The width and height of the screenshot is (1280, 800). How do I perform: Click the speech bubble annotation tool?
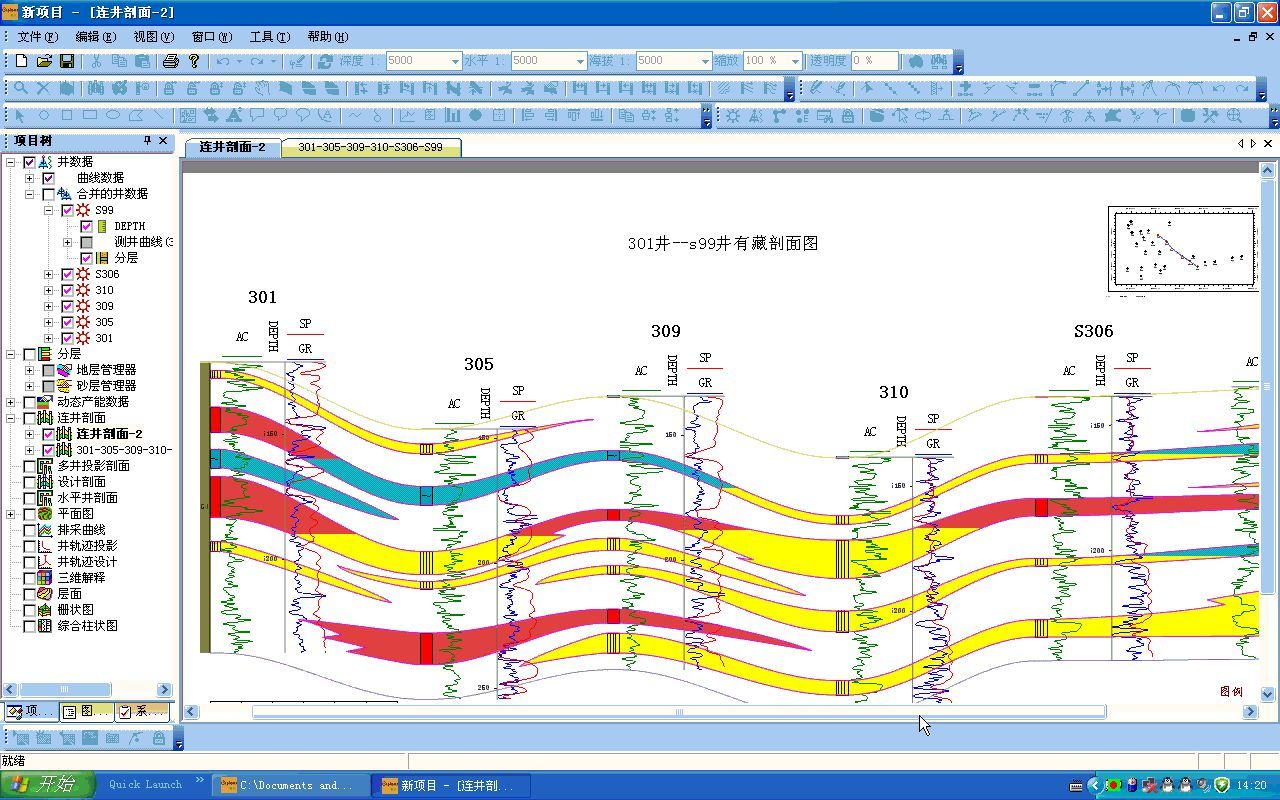[258, 115]
